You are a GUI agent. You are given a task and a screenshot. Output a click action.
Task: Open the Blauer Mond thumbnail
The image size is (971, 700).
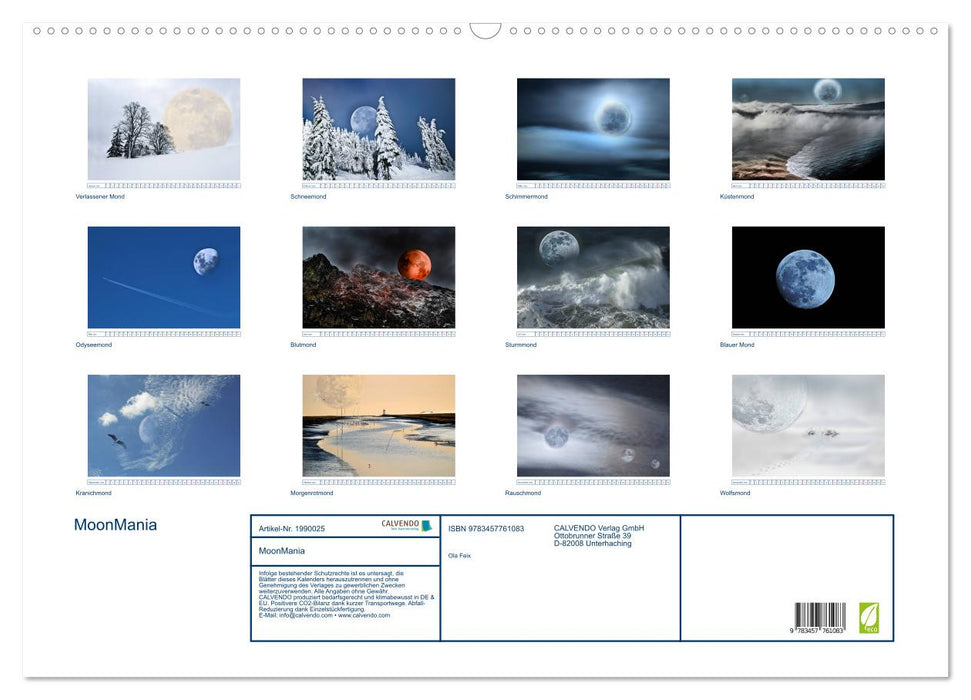pos(810,276)
